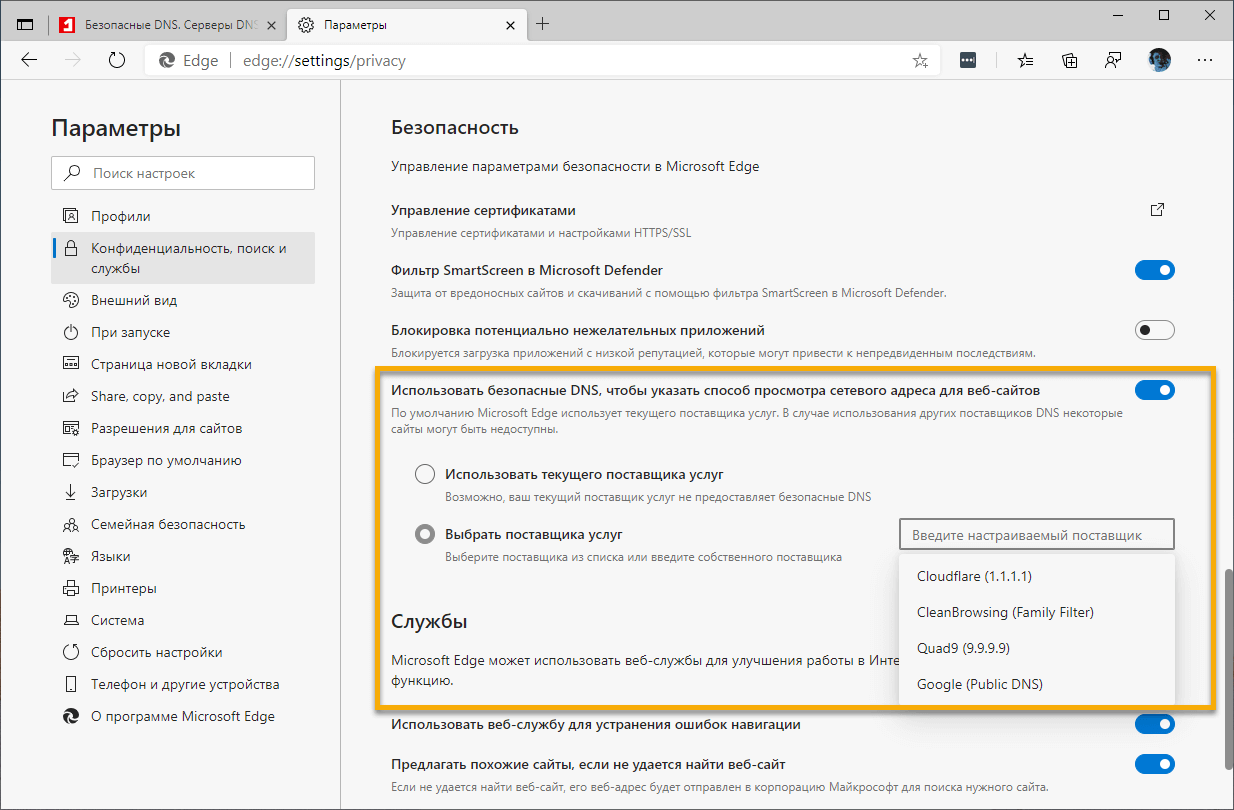The image size is (1234, 810).
Task: Turn off the Использовать безопасные DNS toggle
Action: (x=1154, y=390)
